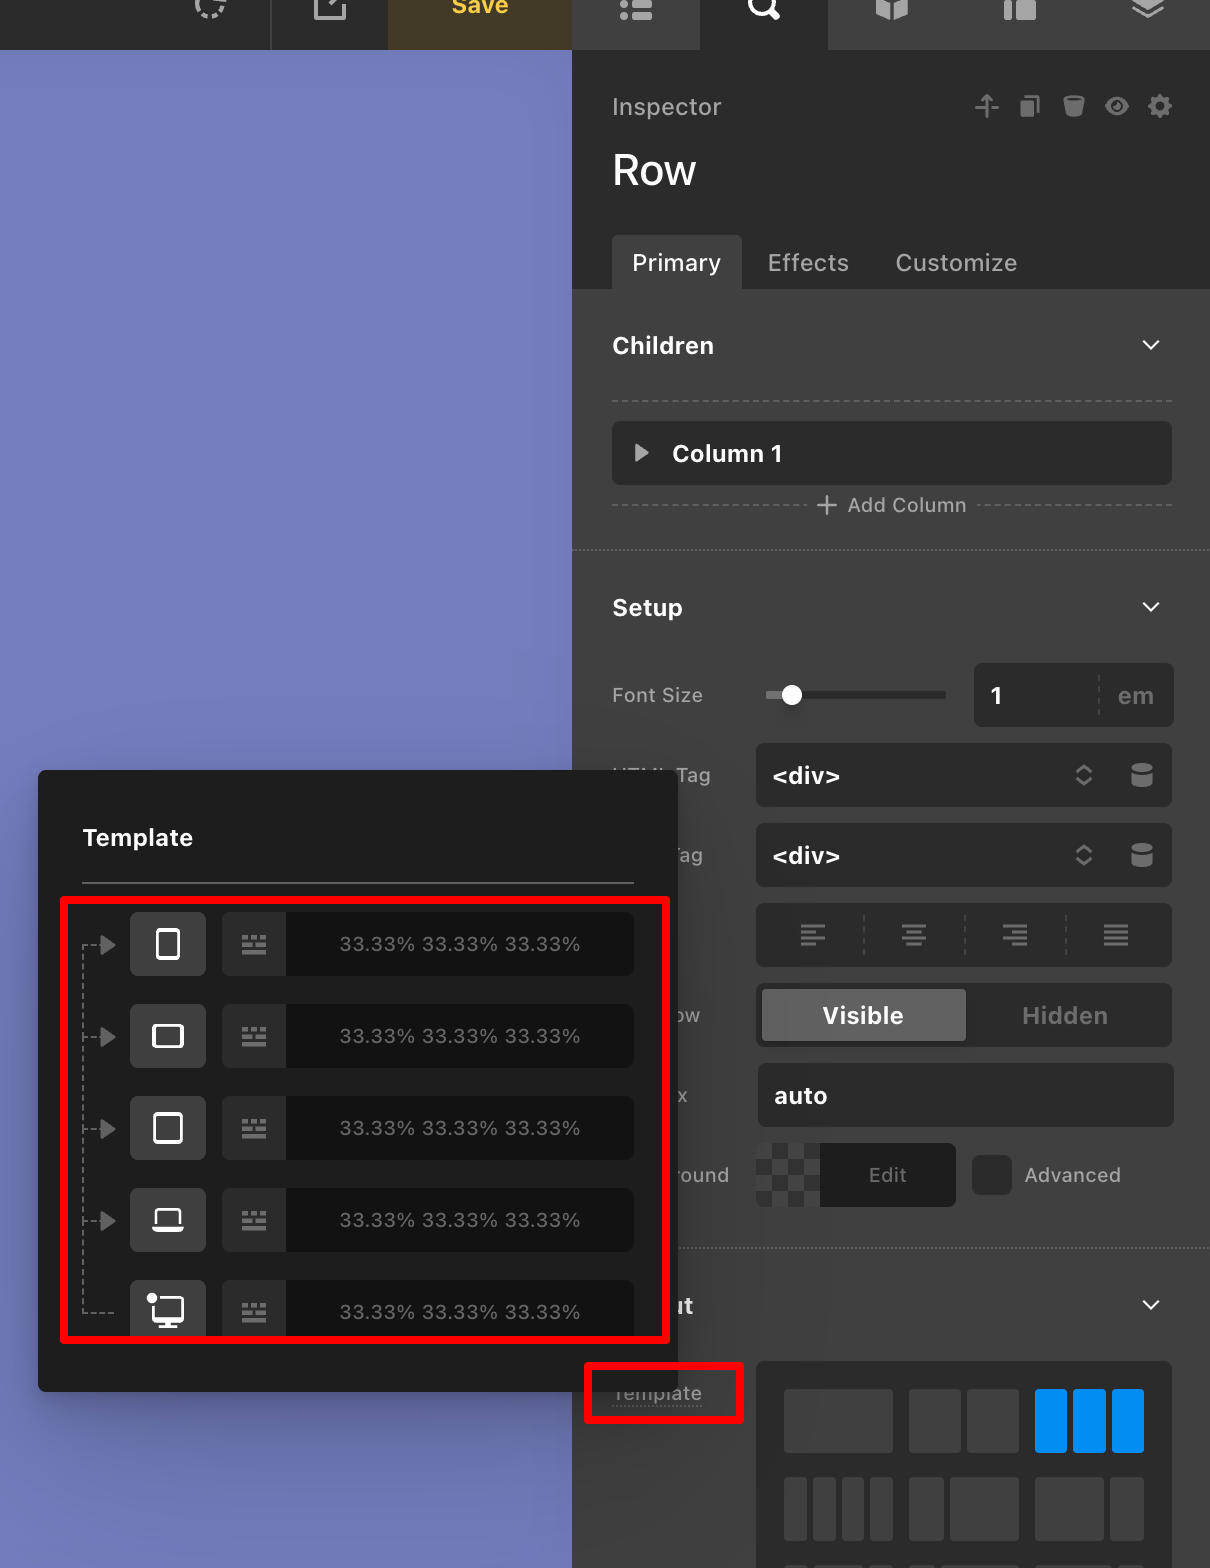Select the blue three-column layout template
This screenshot has height=1568, width=1210.
1089,1420
